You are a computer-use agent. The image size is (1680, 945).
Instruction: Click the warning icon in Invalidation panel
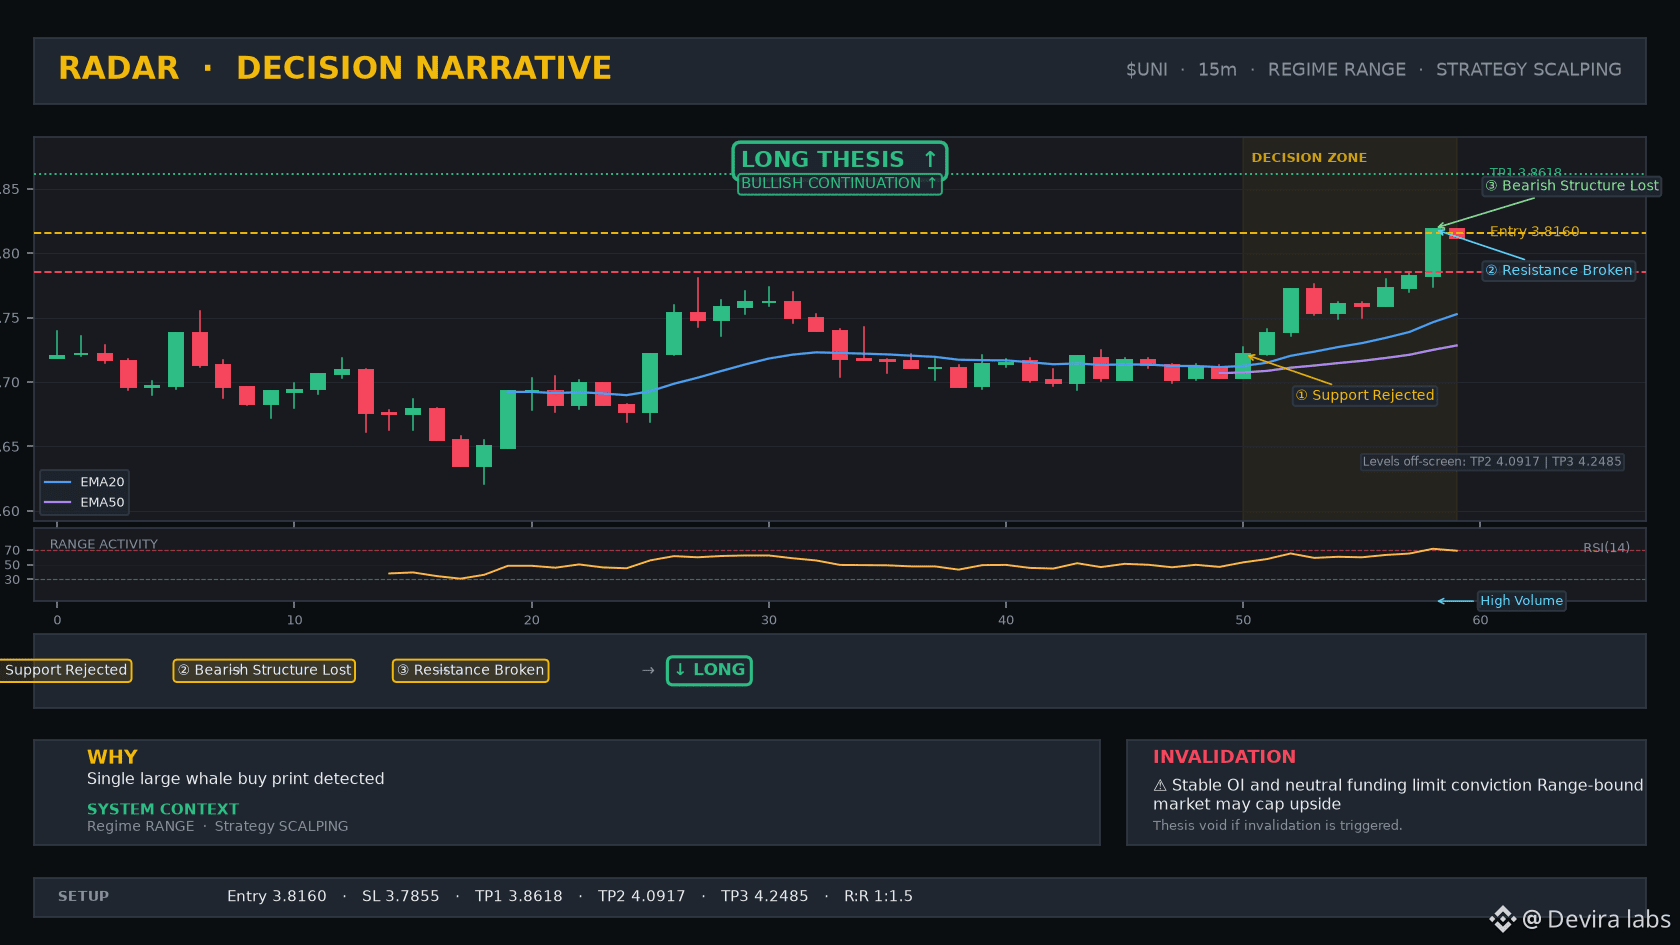1160,786
